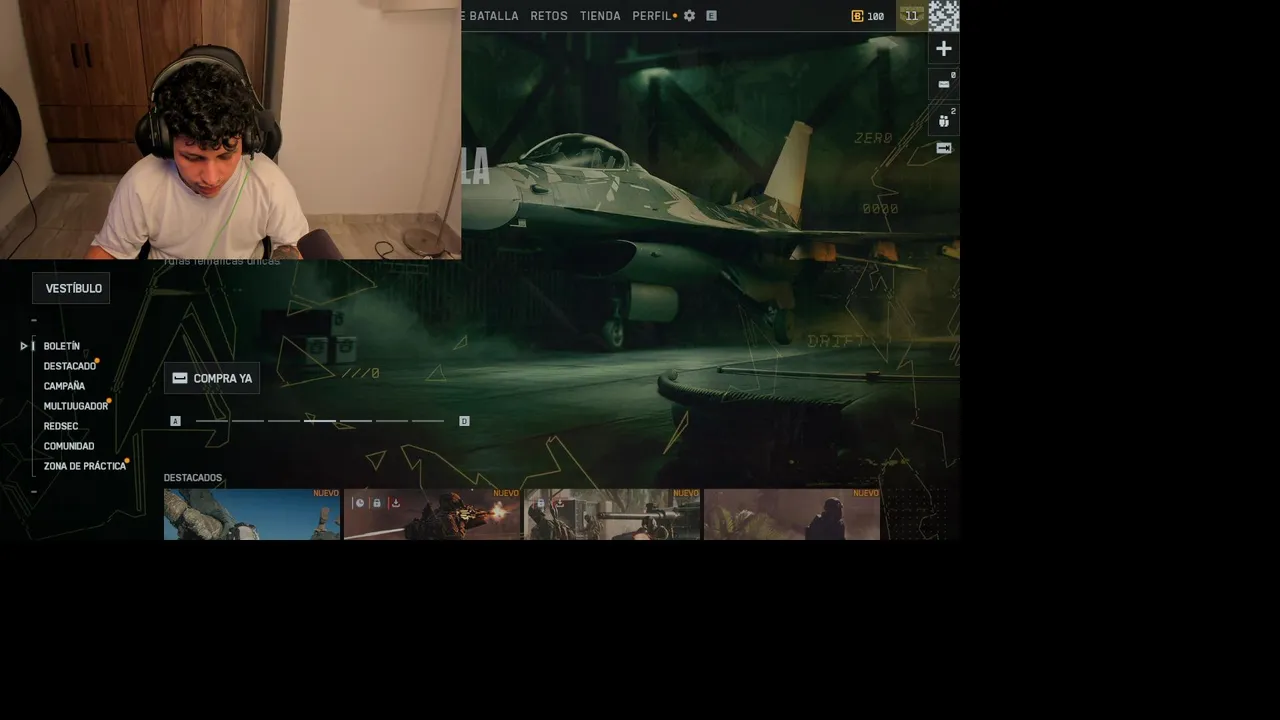Image resolution: width=1280 pixels, height=720 pixels.
Task: Click the pixelated player avatar
Action: (944, 16)
